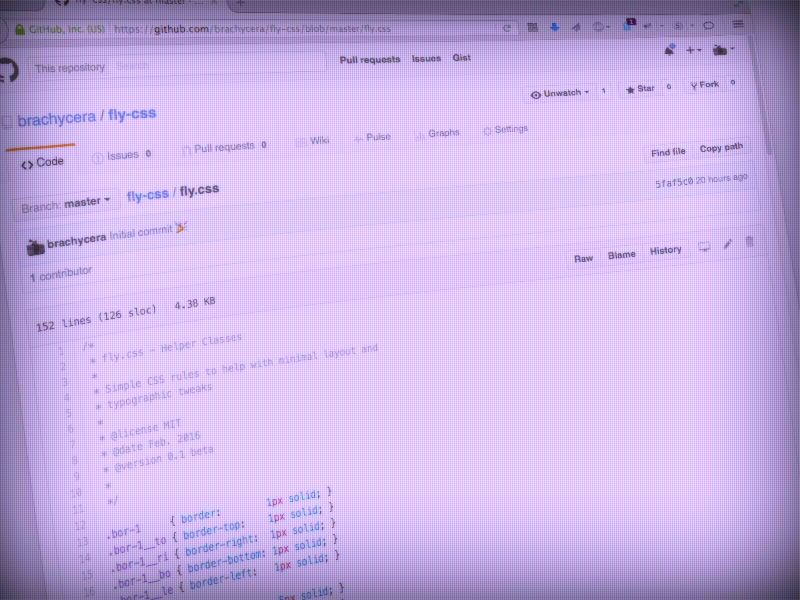800x600 pixels.
Task: Select the repository Issues 0 tab
Action: 121,155
